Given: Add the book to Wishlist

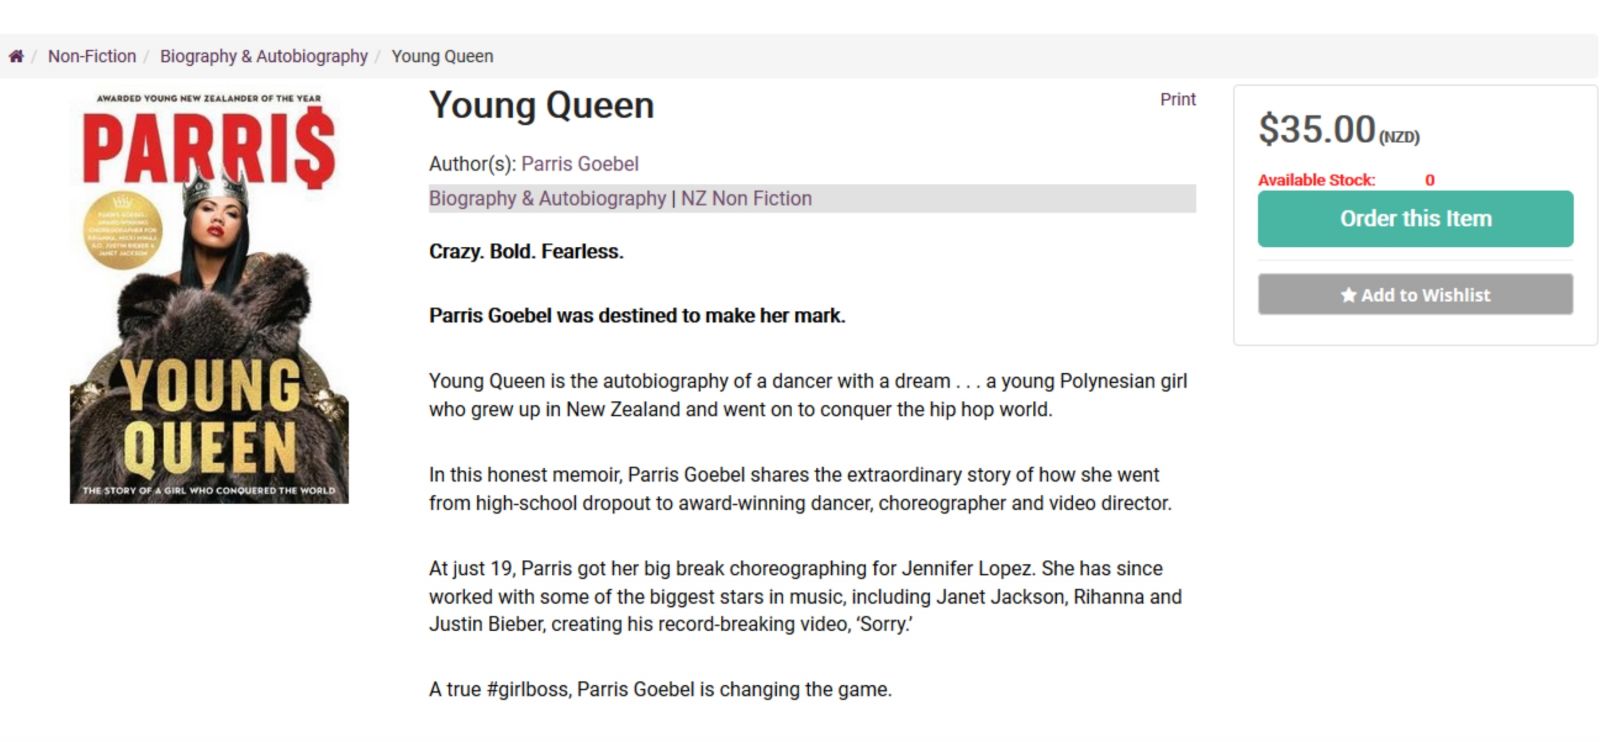Looking at the screenshot, I should pyautogui.click(x=1415, y=295).
